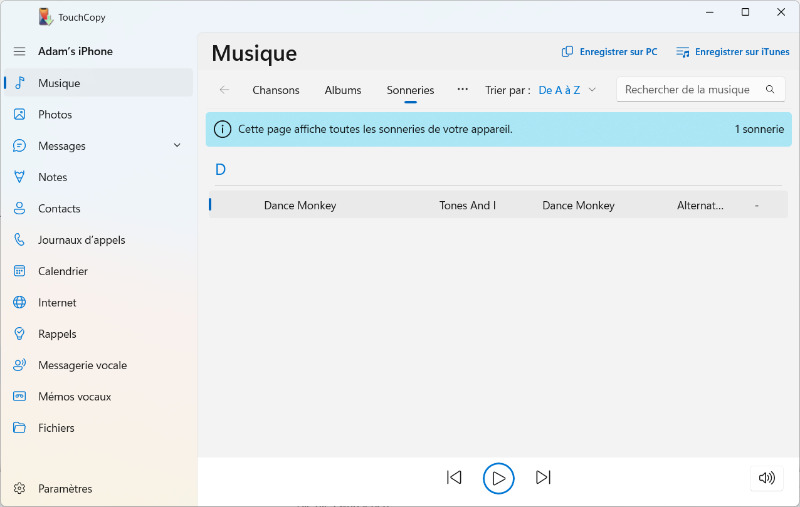This screenshot has width=800, height=507.
Task: Open the 'De A à Z' sort dropdown
Action: [x=566, y=90]
